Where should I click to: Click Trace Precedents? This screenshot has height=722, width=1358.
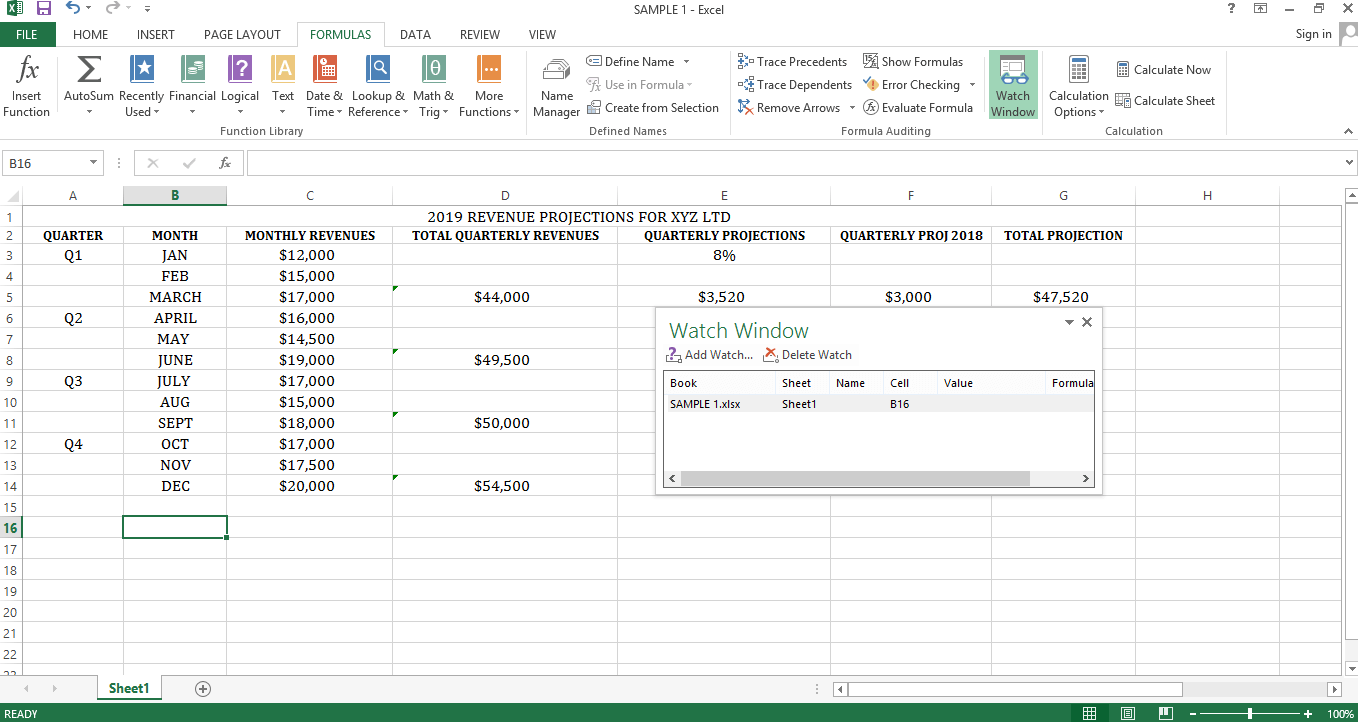click(793, 61)
